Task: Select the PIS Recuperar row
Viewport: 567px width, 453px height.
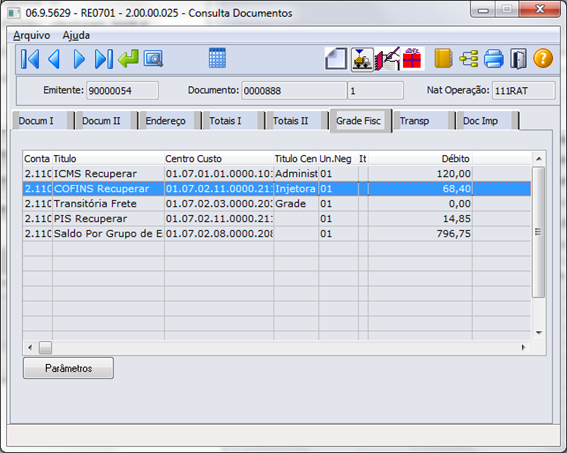Action: [277, 219]
